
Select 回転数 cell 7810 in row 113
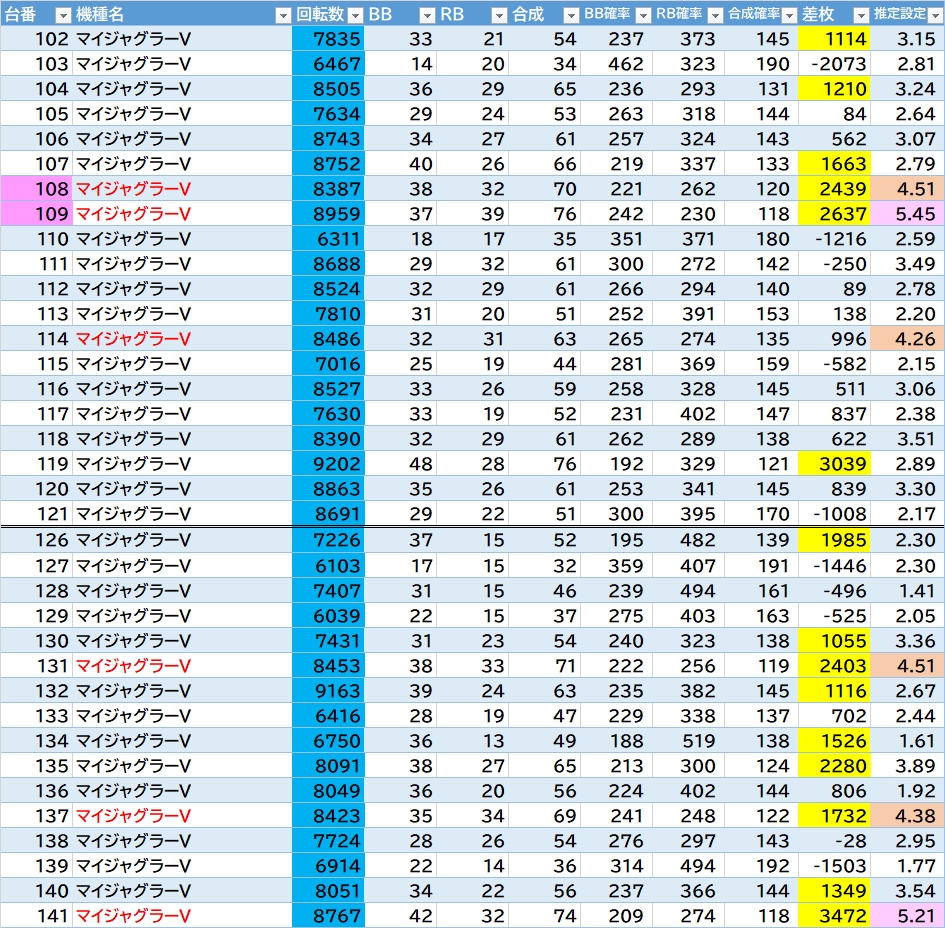(x=328, y=313)
